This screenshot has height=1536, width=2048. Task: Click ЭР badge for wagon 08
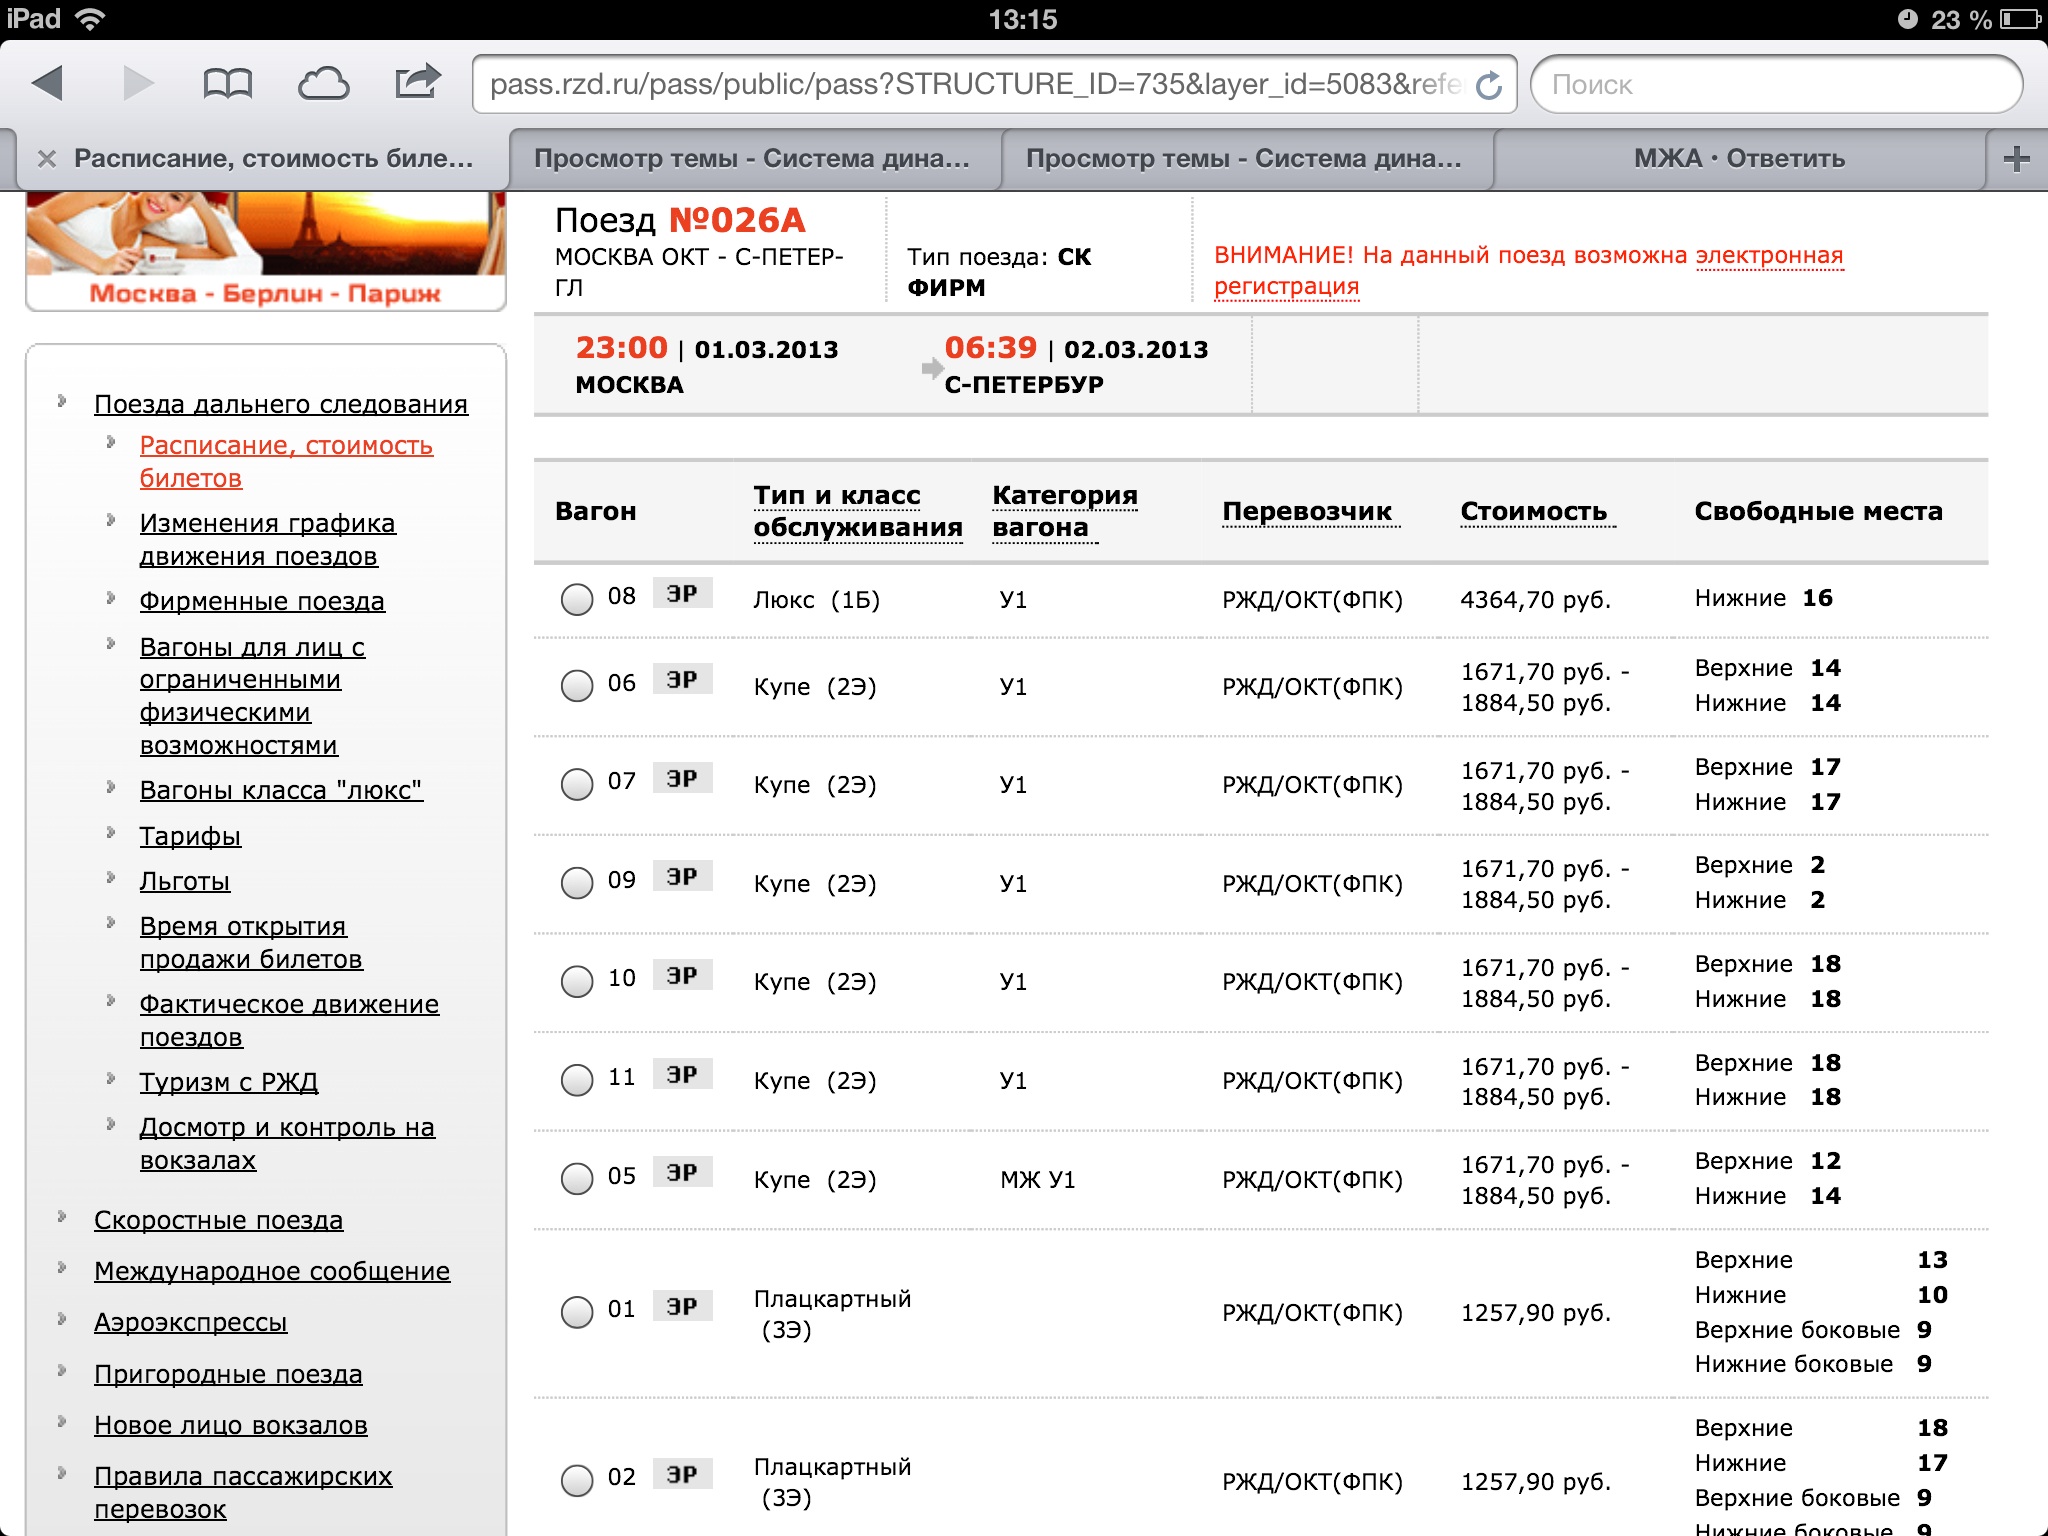click(x=682, y=594)
